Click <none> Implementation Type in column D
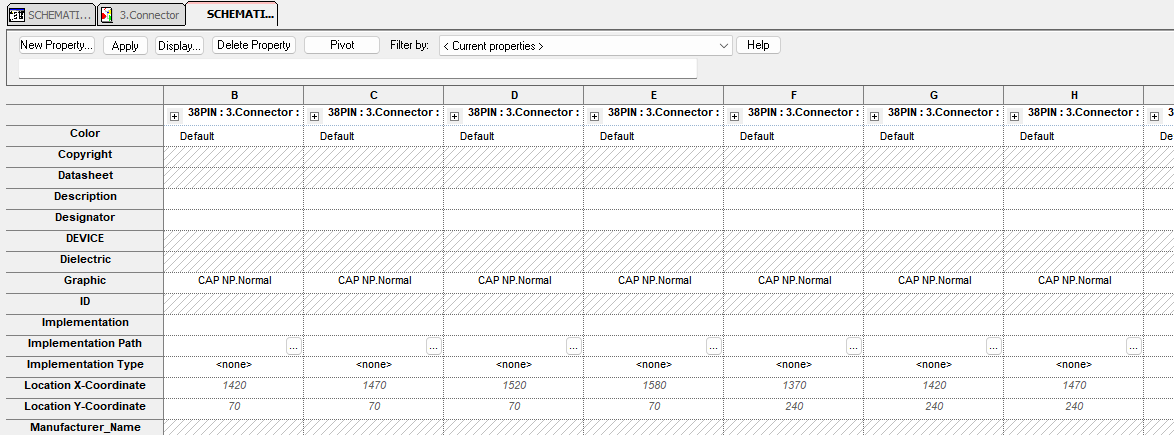Screen dimensions: 1174x435 pos(514,365)
